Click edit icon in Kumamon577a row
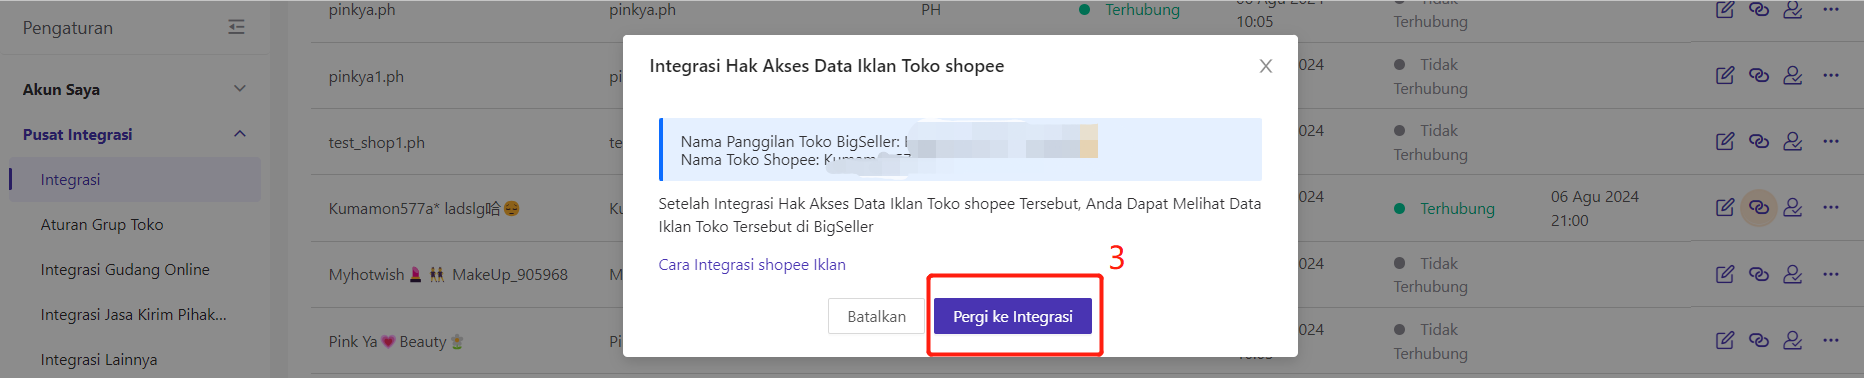This screenshot has width=1864, height=378. point(1725,208)
